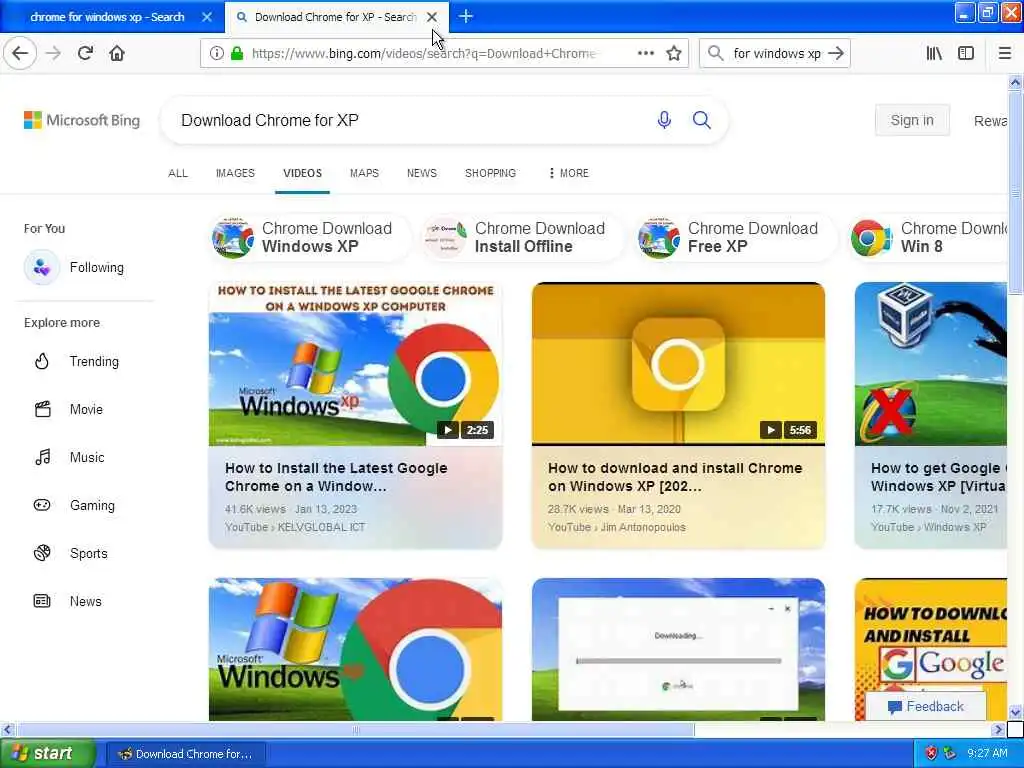This screenshot has height=768, width=1024.
Task: Open Trending videos flame icon
Action: click(42, 361)
